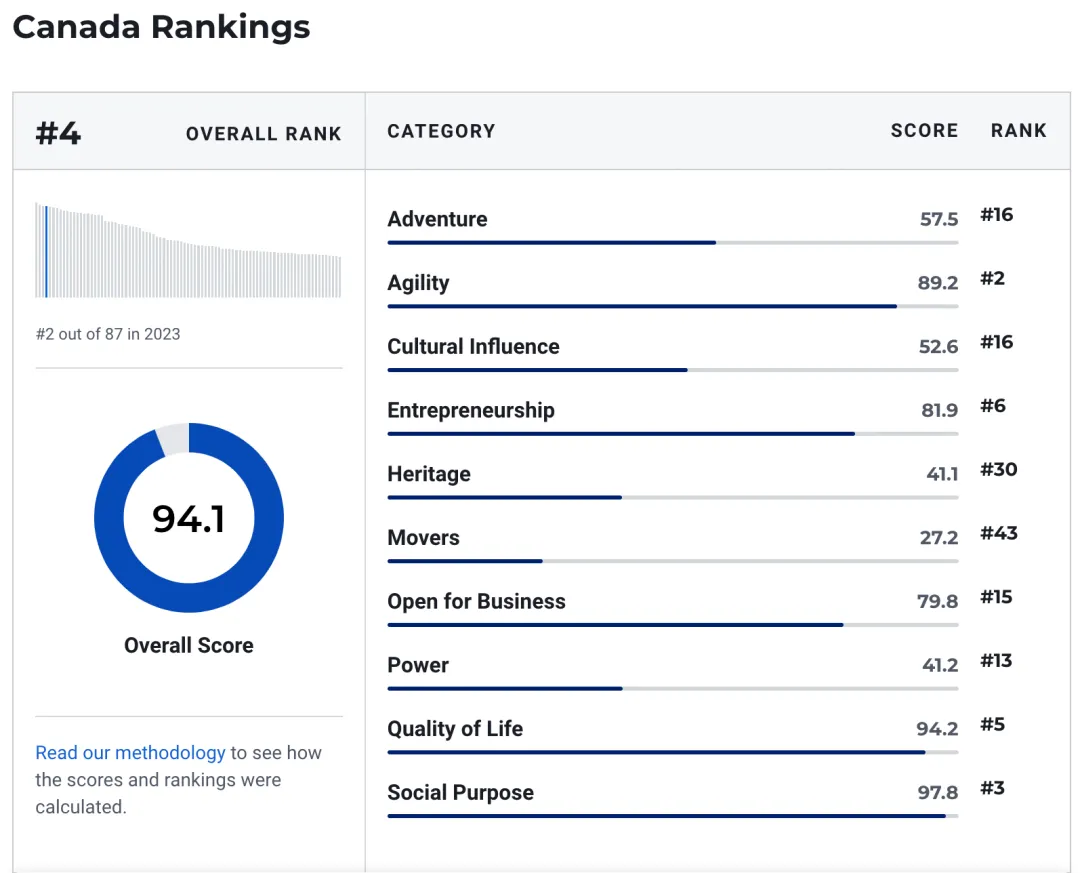
Task: Select the Agility category label
Action: [x=418, y=283]
